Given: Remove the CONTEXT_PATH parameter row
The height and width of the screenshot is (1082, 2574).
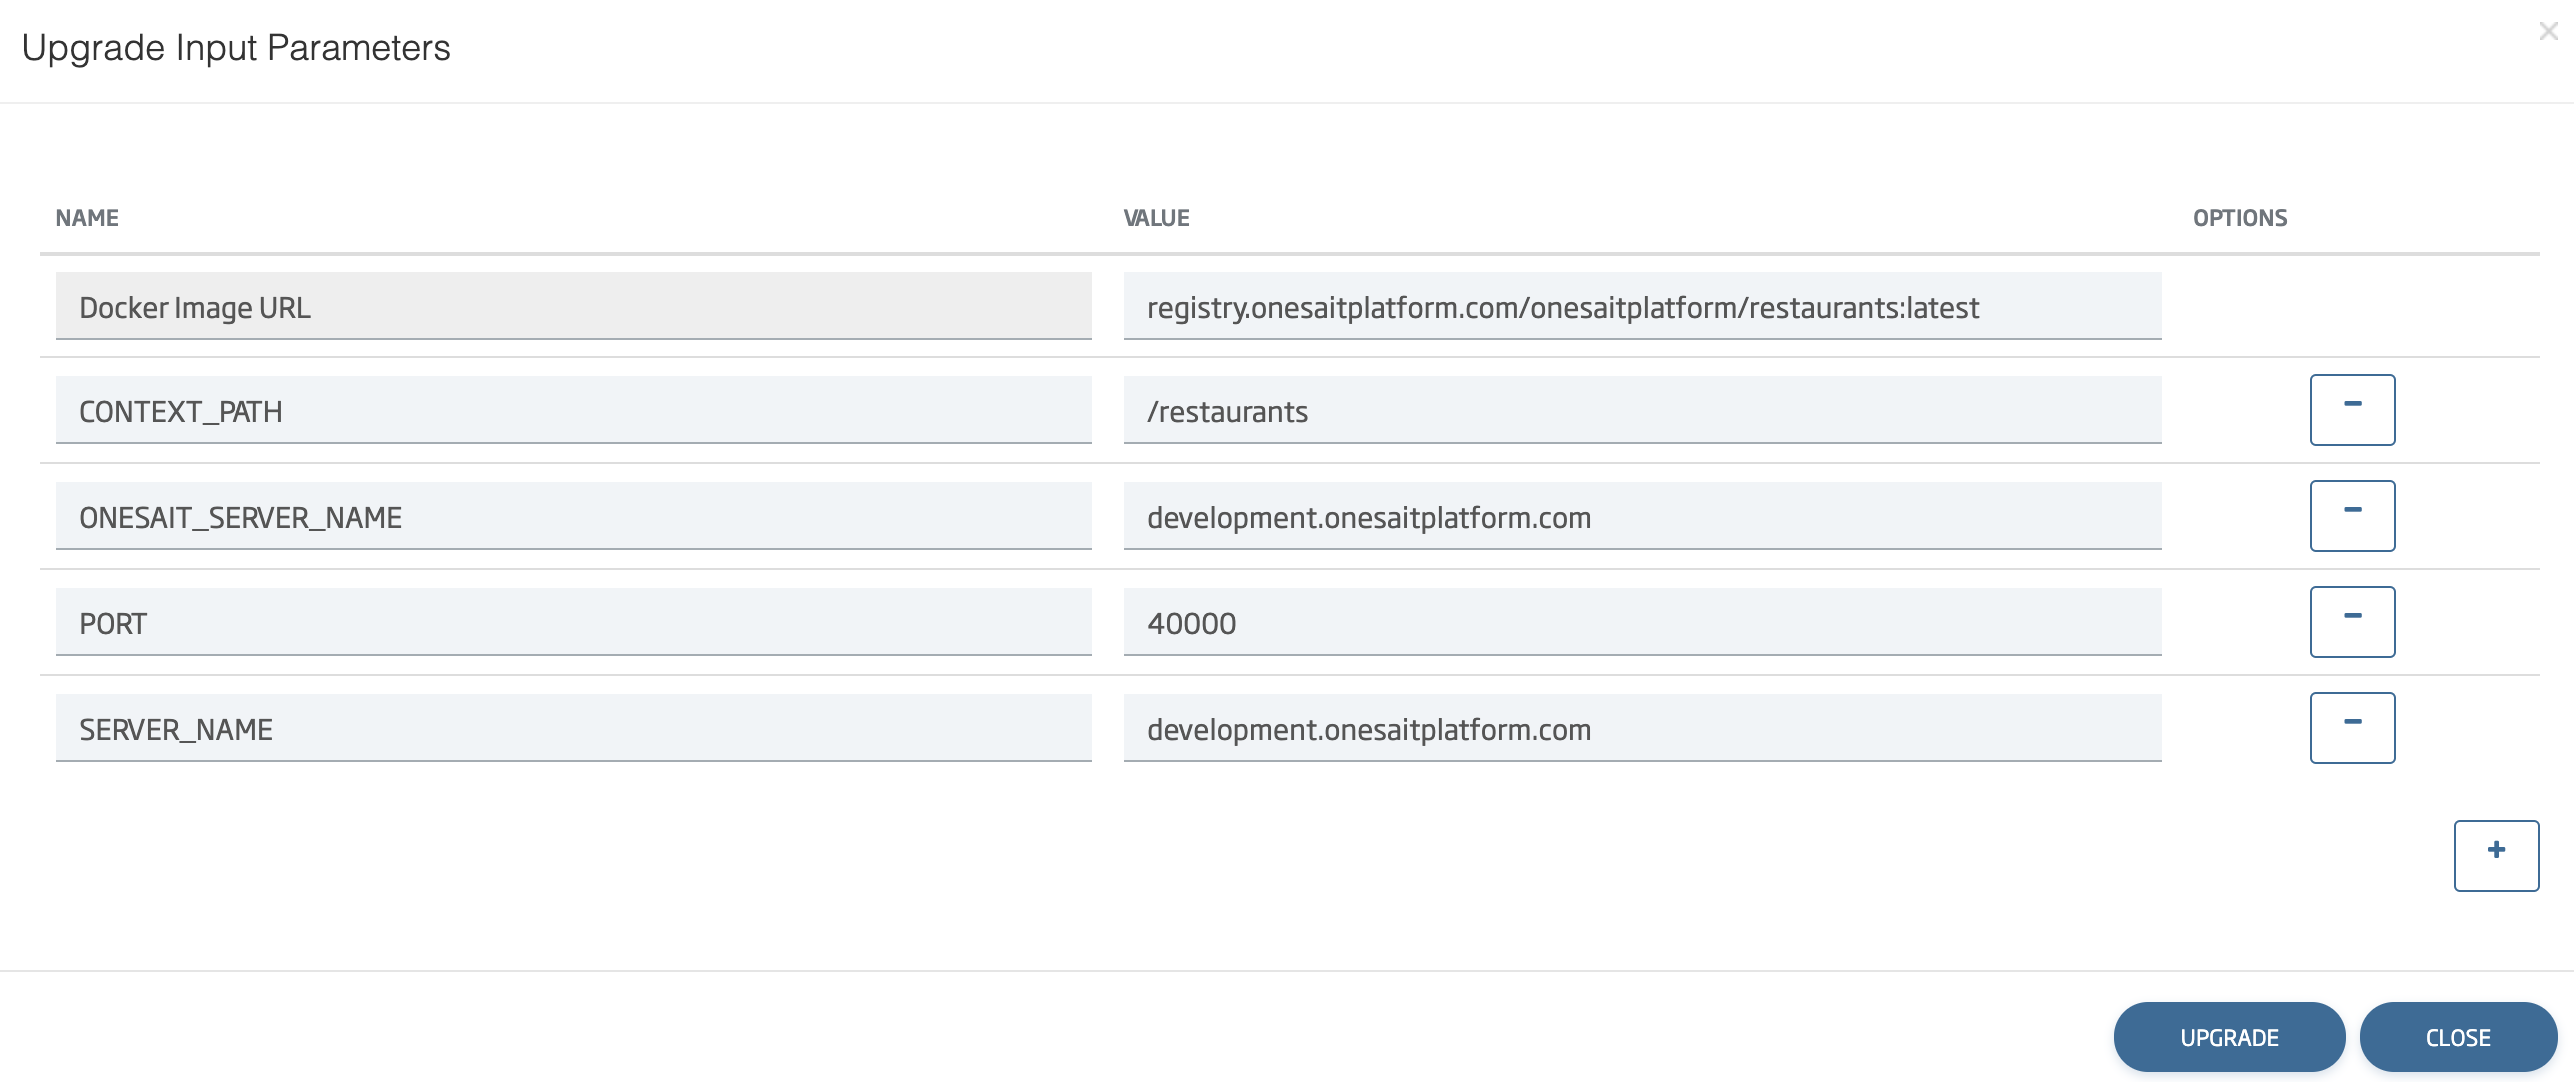Looking at the screenshot, I should click(2351, 410).
